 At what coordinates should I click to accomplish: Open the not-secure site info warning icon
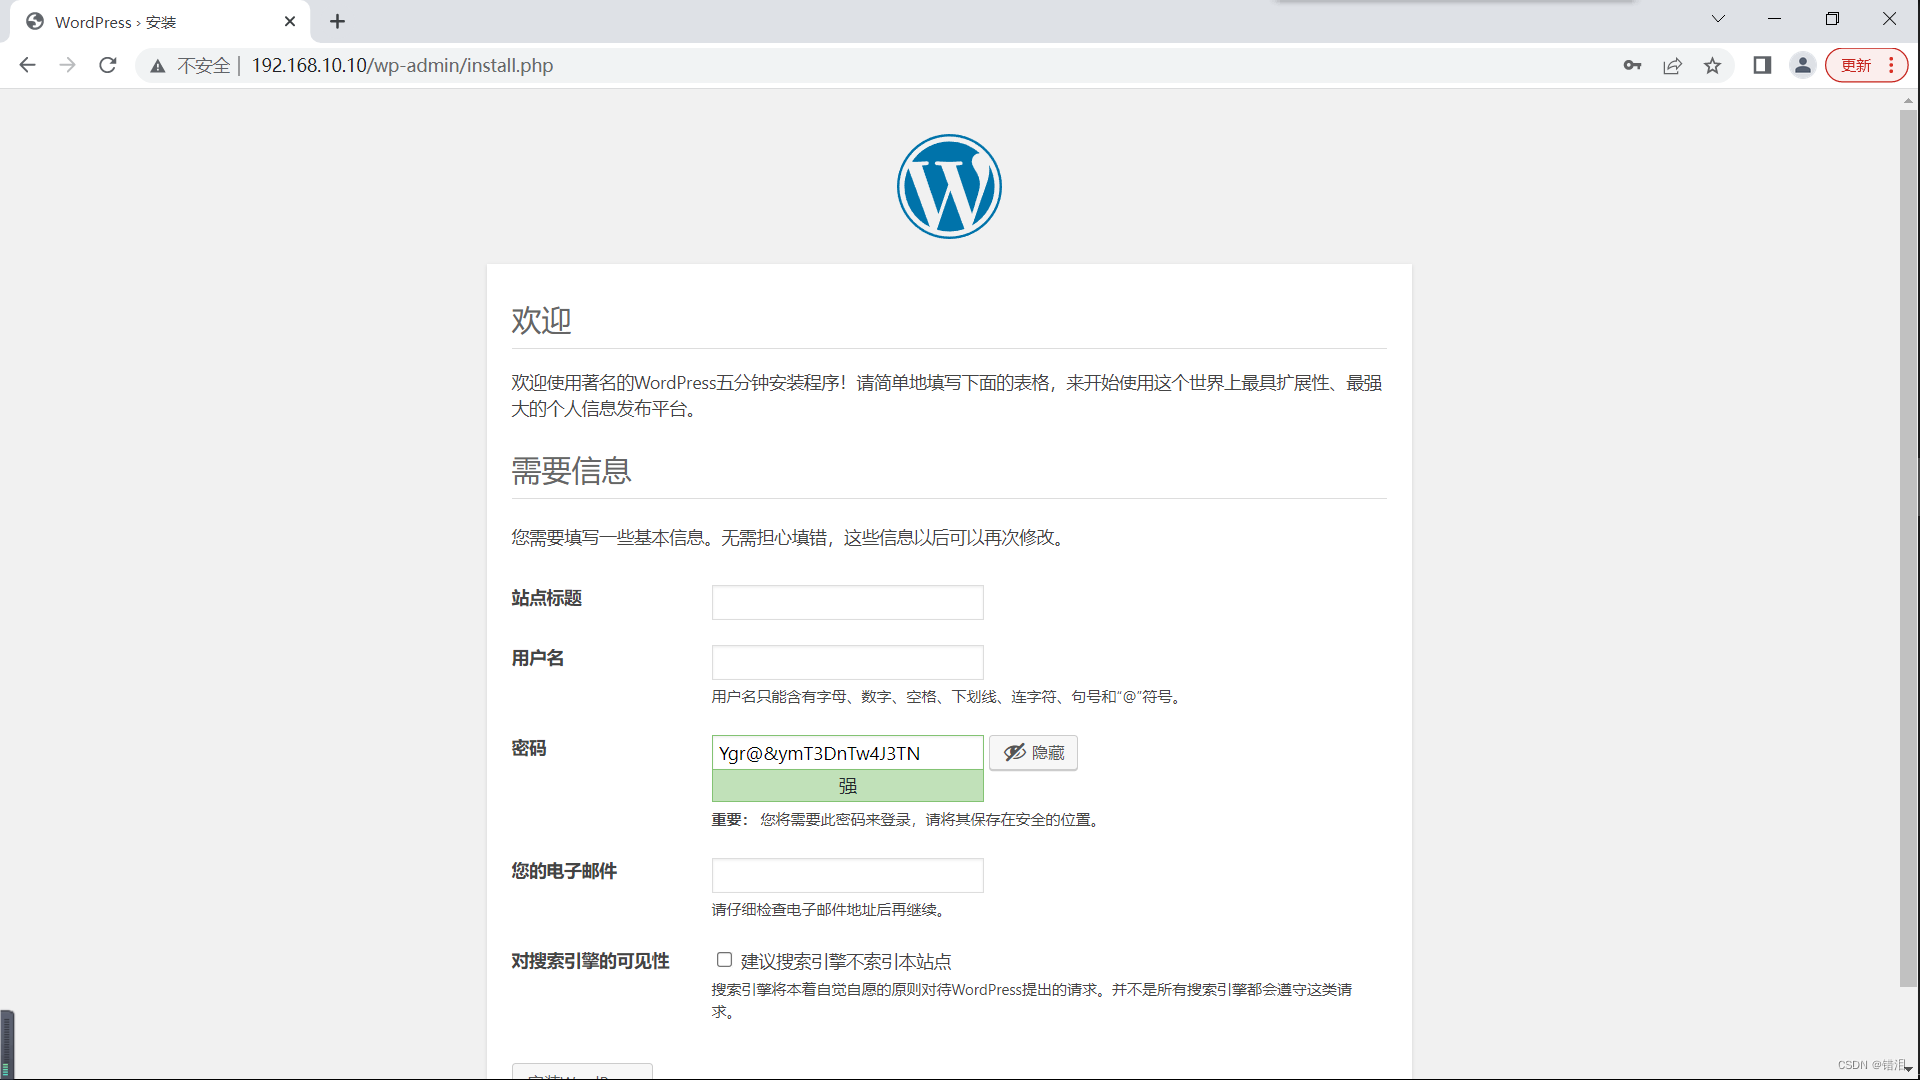point(158,66)
